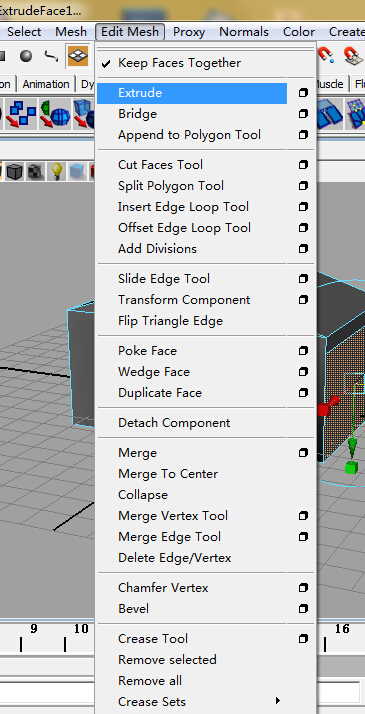
Task: Open Merge Edge Tool options box
Action: [303, 536]
